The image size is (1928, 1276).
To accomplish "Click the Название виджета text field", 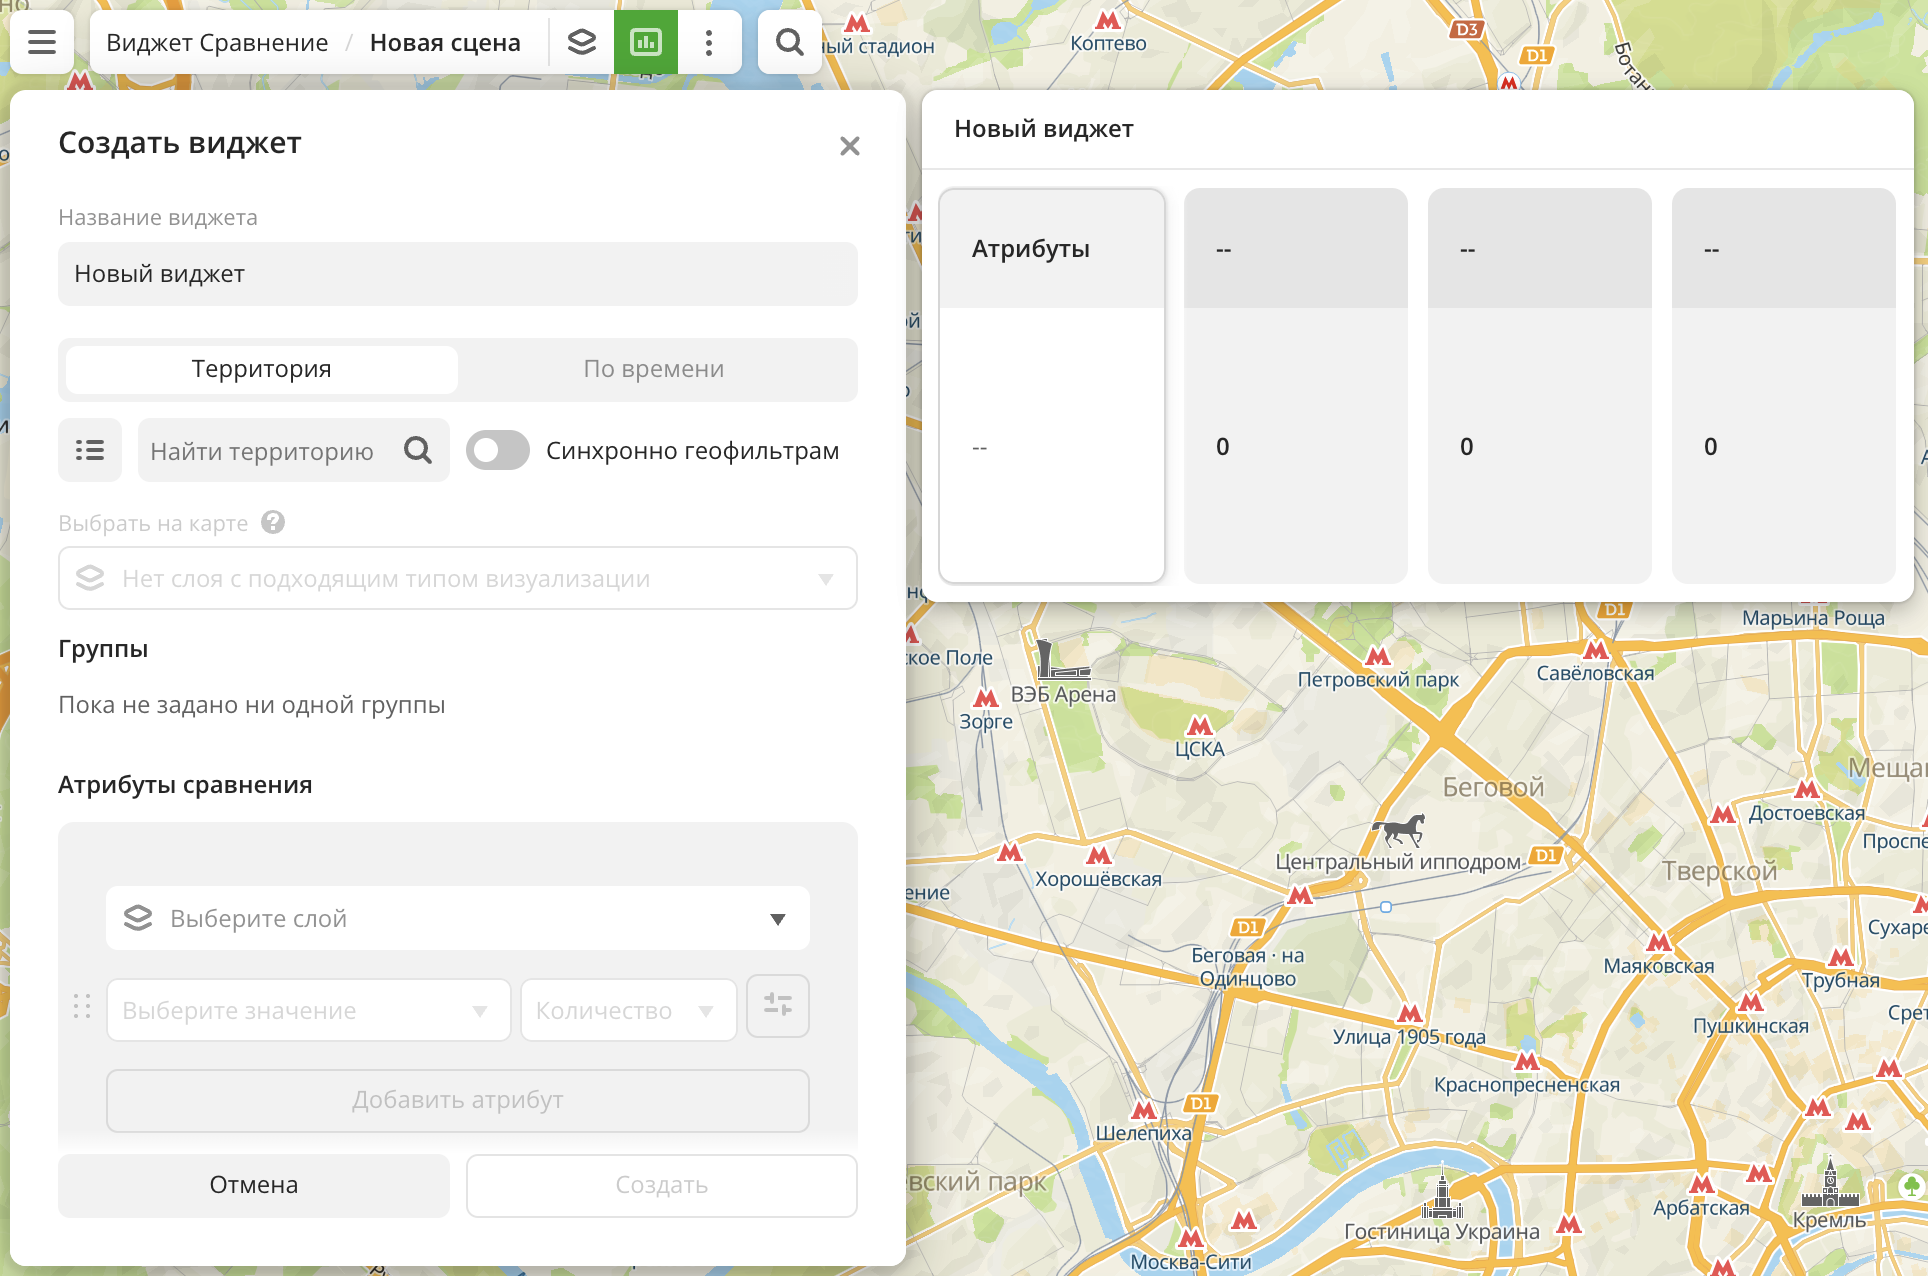I will pyautogui.click(x=457, y=274).
